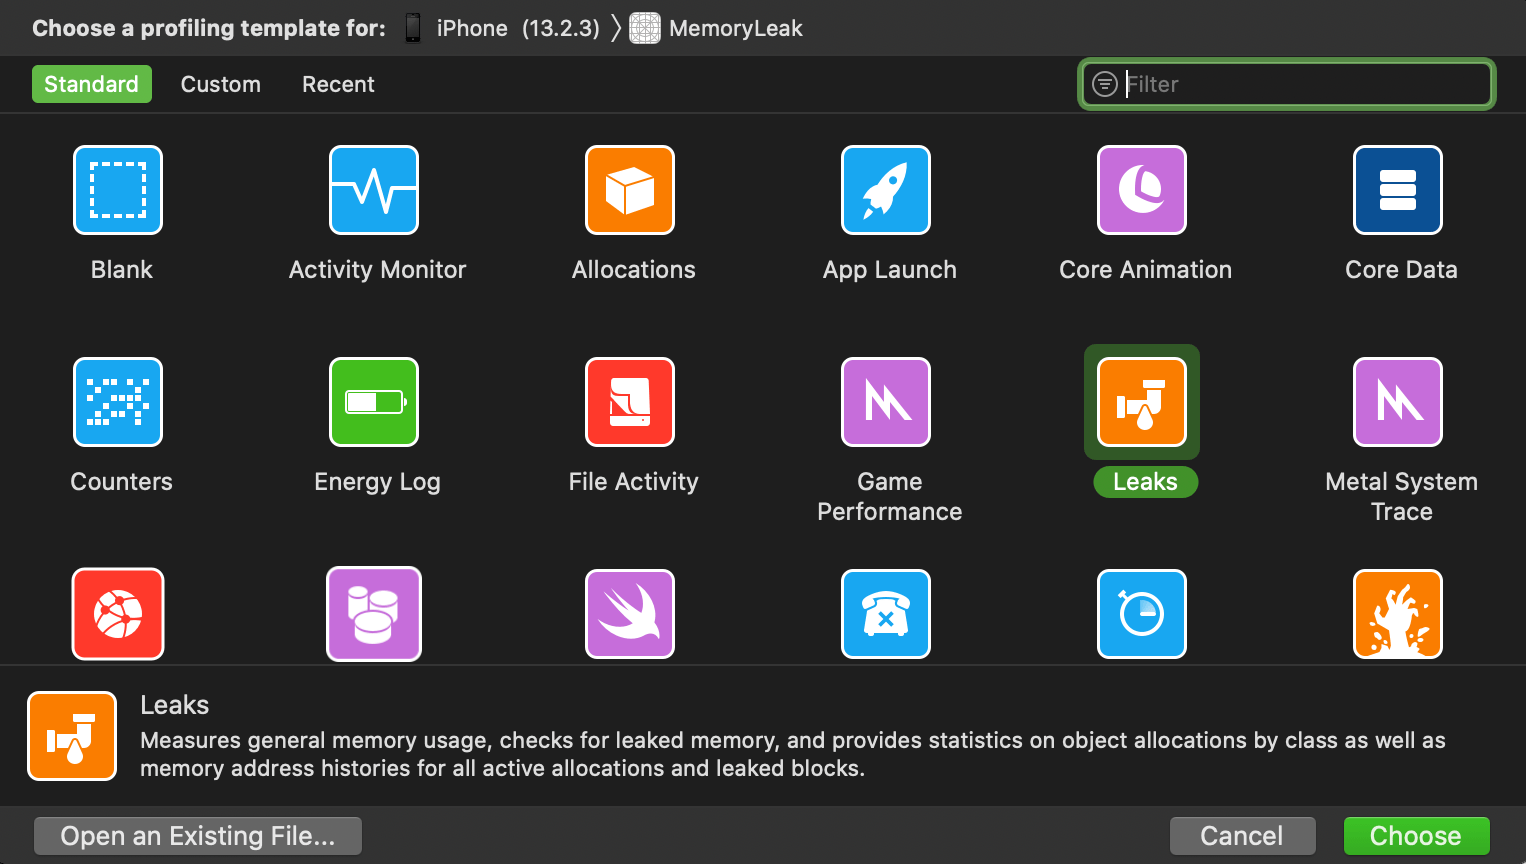Choose the blue telephone template
The width and height of the screenshot is (1526, 864).
click(x=886, y=614)
